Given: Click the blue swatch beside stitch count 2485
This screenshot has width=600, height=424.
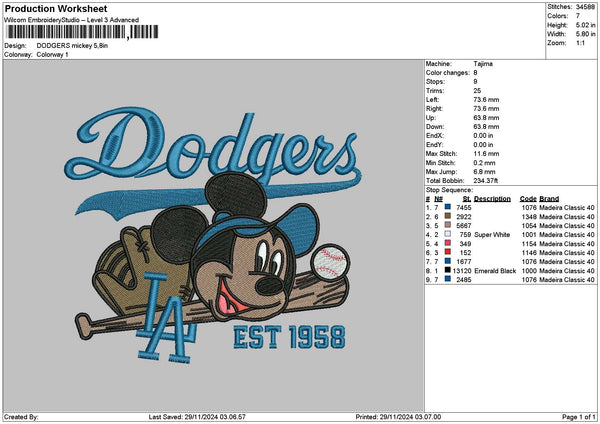Looking at the screenshot, I should pos(447,279).
